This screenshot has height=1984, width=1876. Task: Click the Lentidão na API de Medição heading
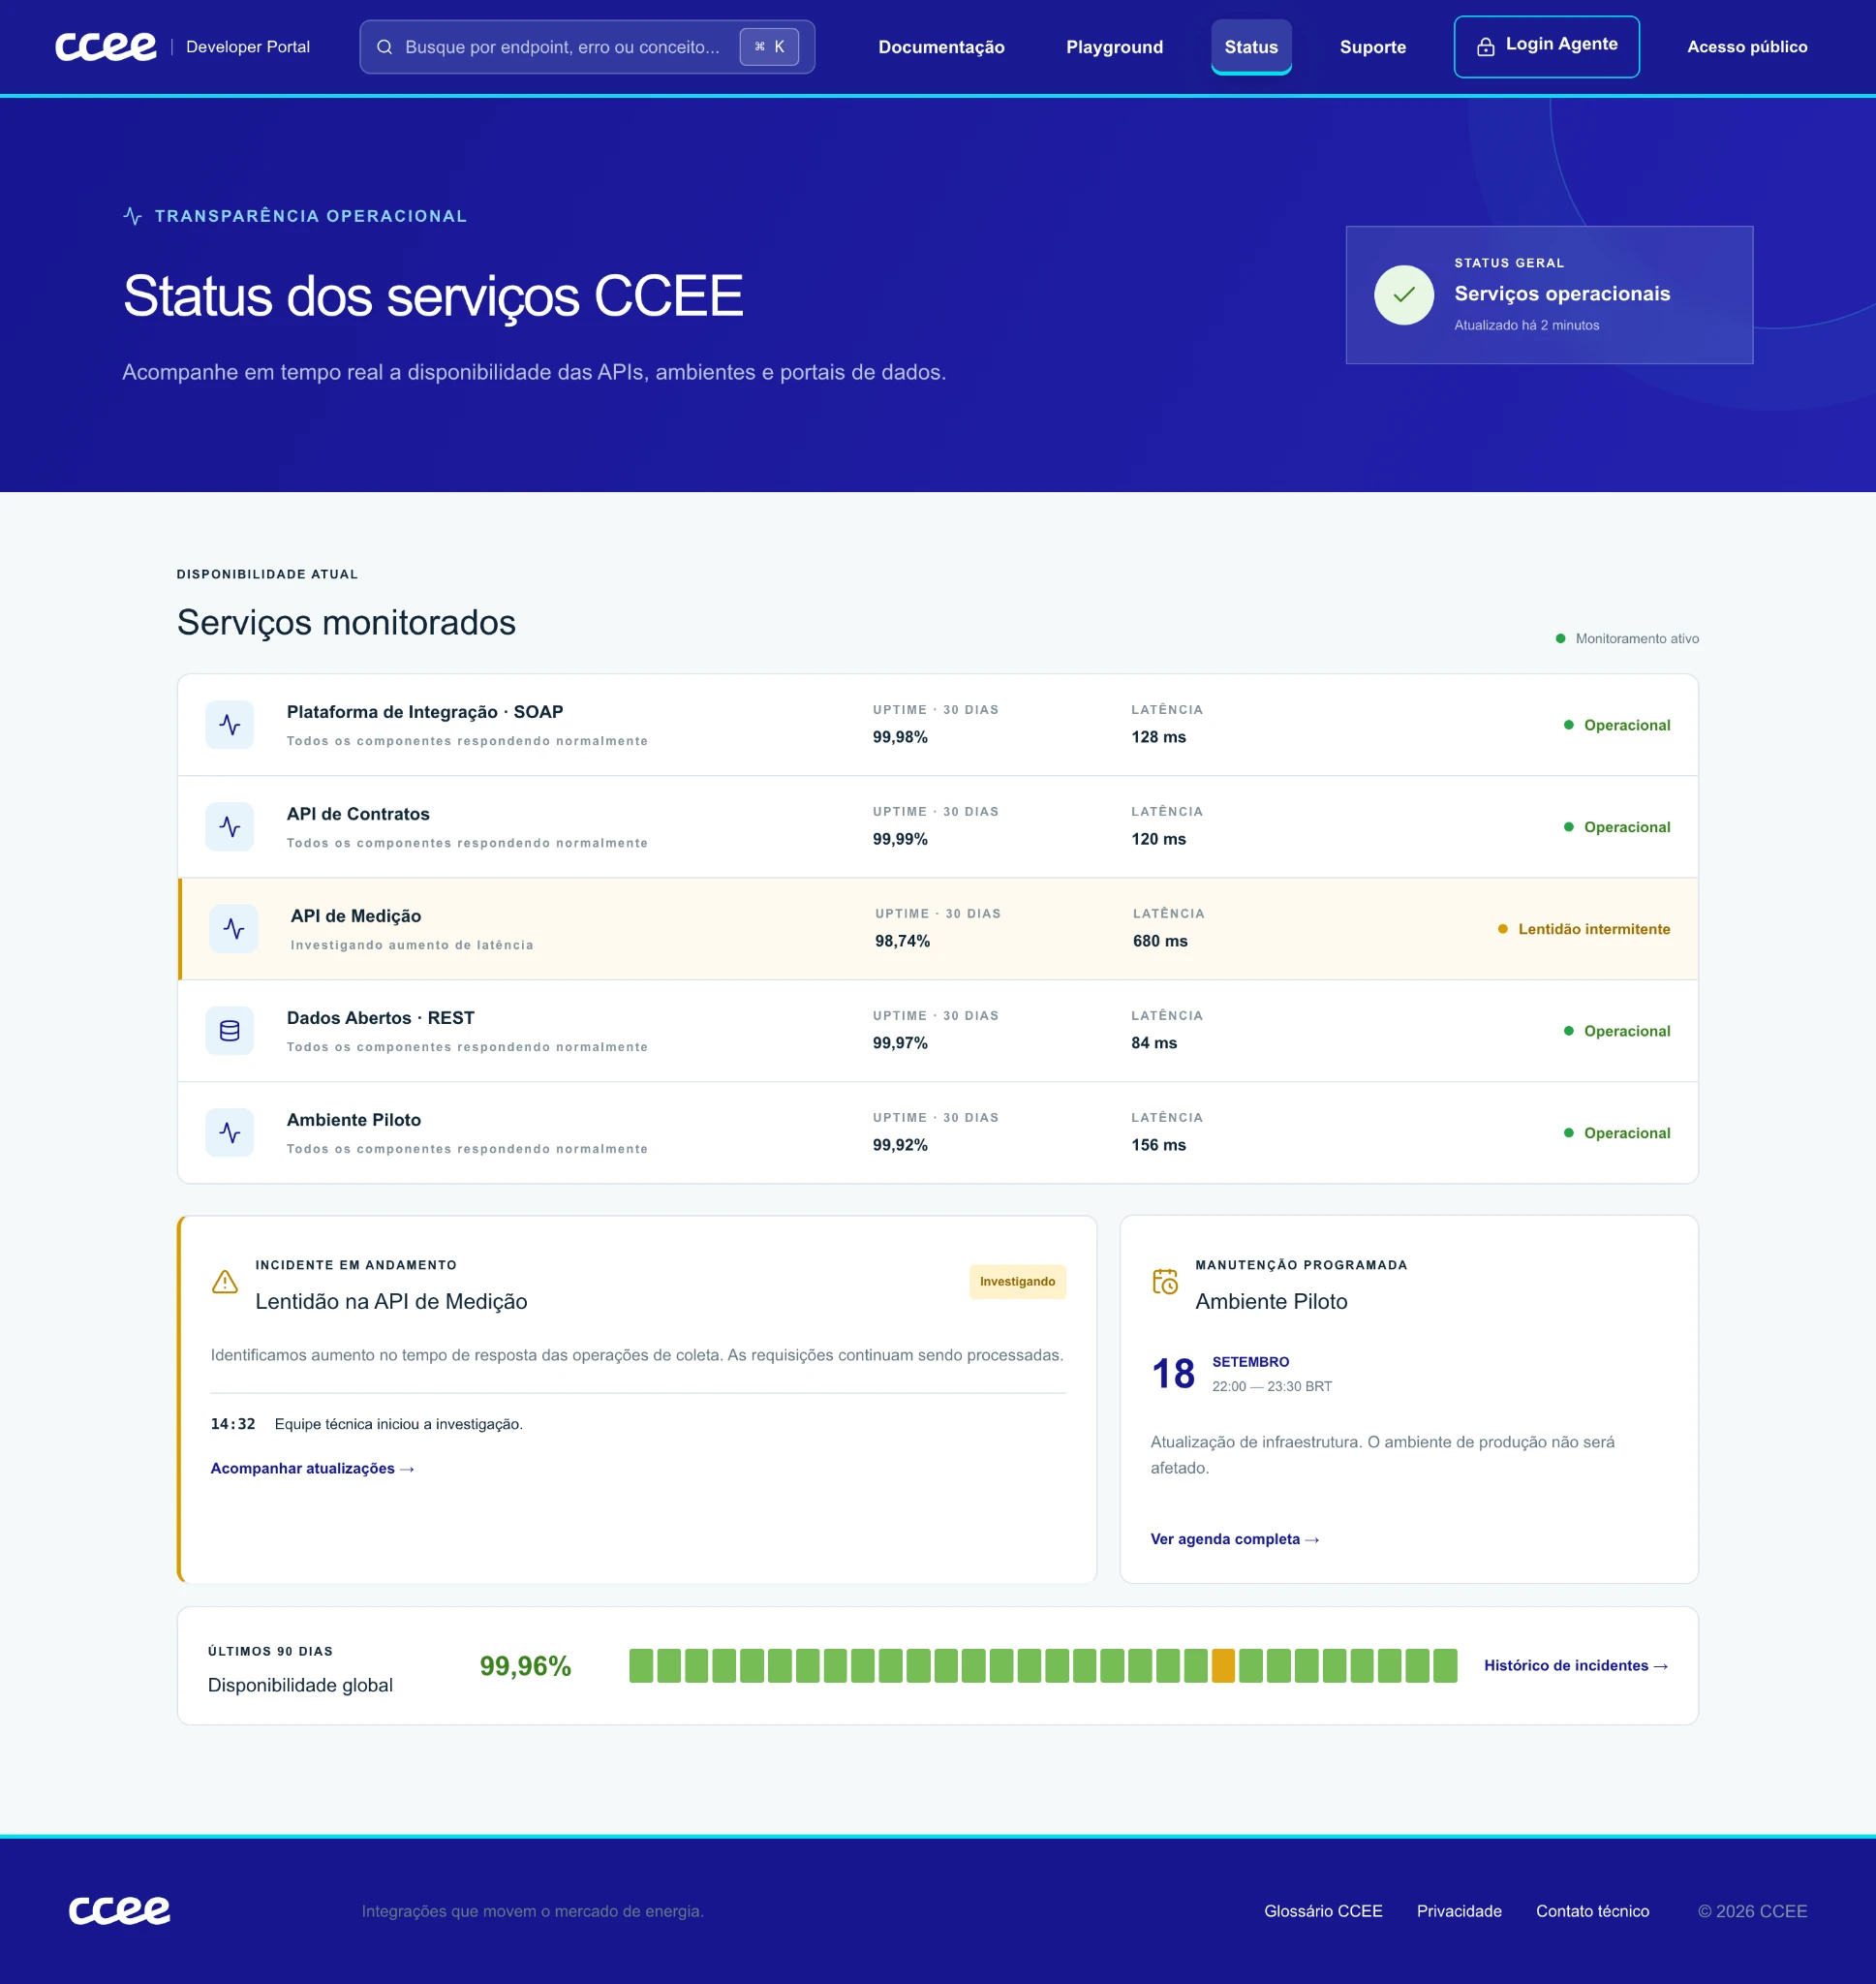pyautogui.click(x=391, y=1301)
